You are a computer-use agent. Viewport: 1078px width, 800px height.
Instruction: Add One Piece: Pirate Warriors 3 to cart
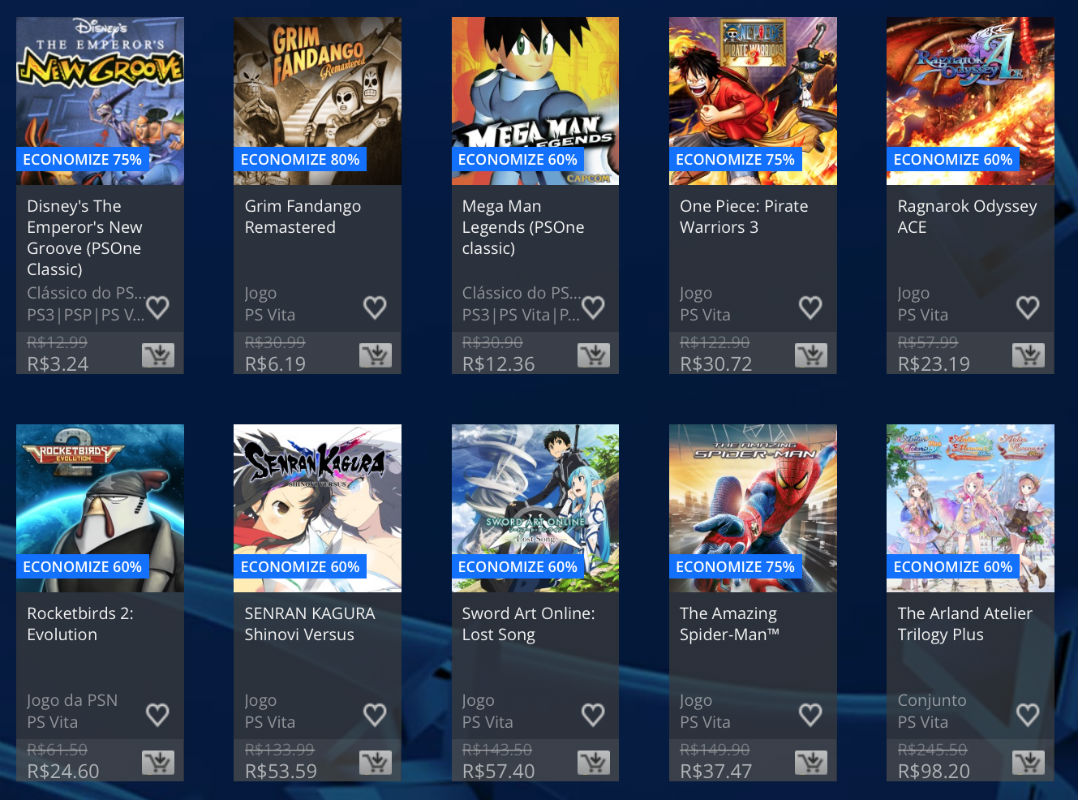(x=811, y=355)
